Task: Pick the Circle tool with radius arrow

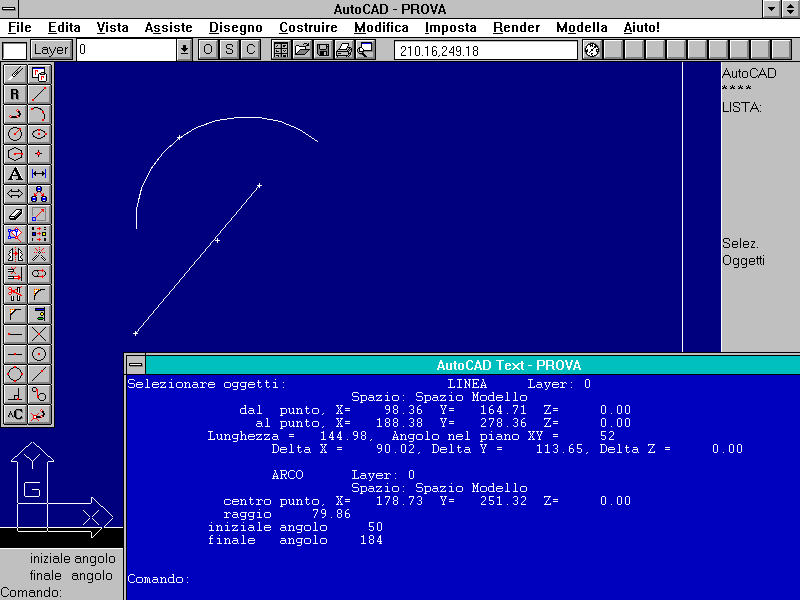Action: (15, 134)
